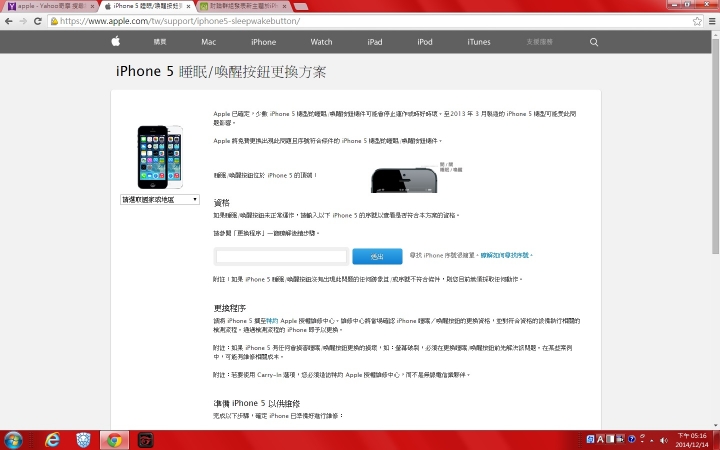
Task: Click the SSL padlock icon in address bar
Action: click(x=54, y=21)
